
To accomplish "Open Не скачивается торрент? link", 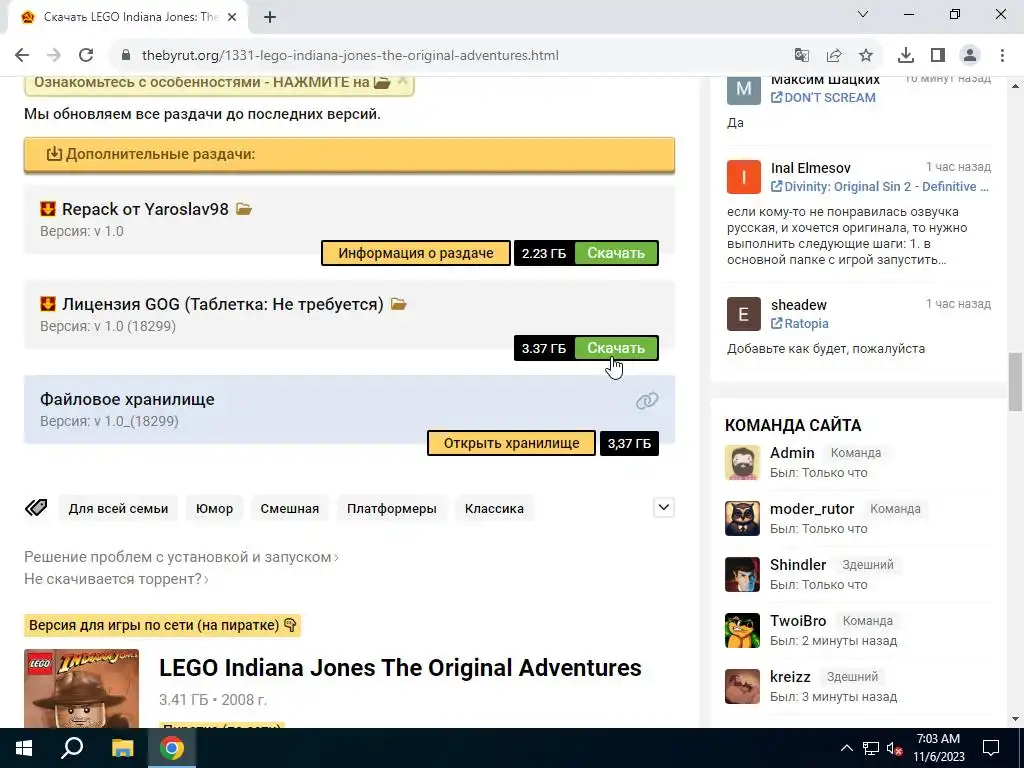I will [x=116, y=579].
